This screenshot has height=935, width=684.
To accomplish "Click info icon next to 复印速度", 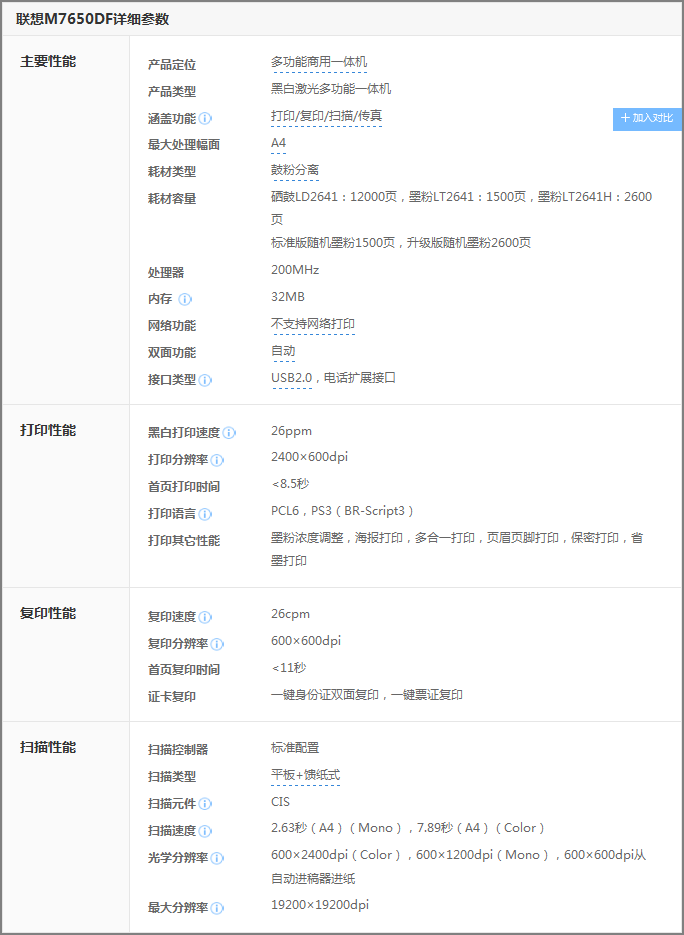I will [205, 617].
